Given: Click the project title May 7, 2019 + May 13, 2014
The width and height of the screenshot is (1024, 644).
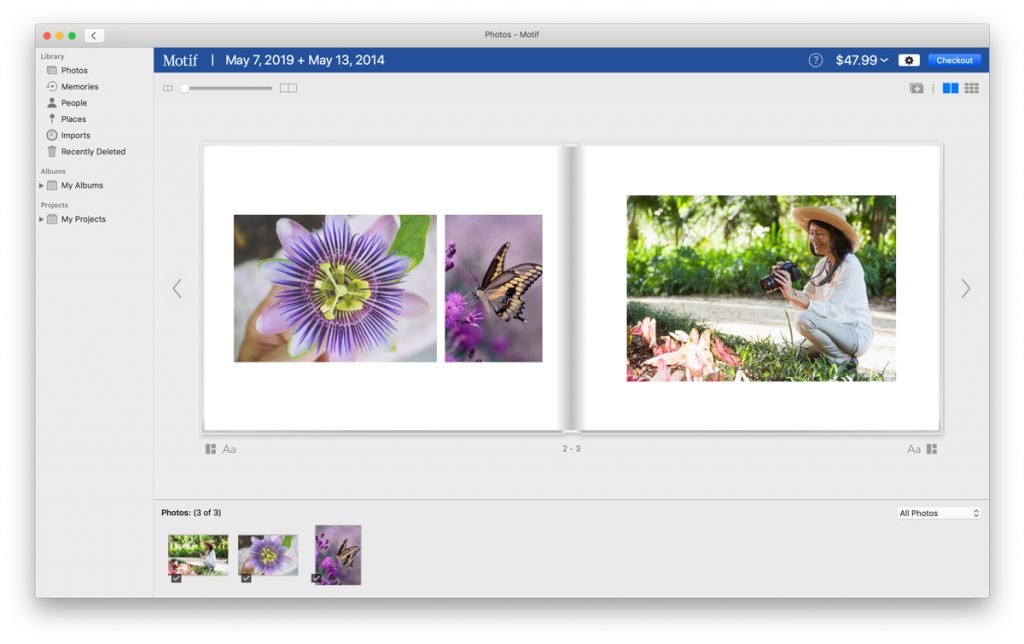Looking at the screenshot, I should pos(305,60).
